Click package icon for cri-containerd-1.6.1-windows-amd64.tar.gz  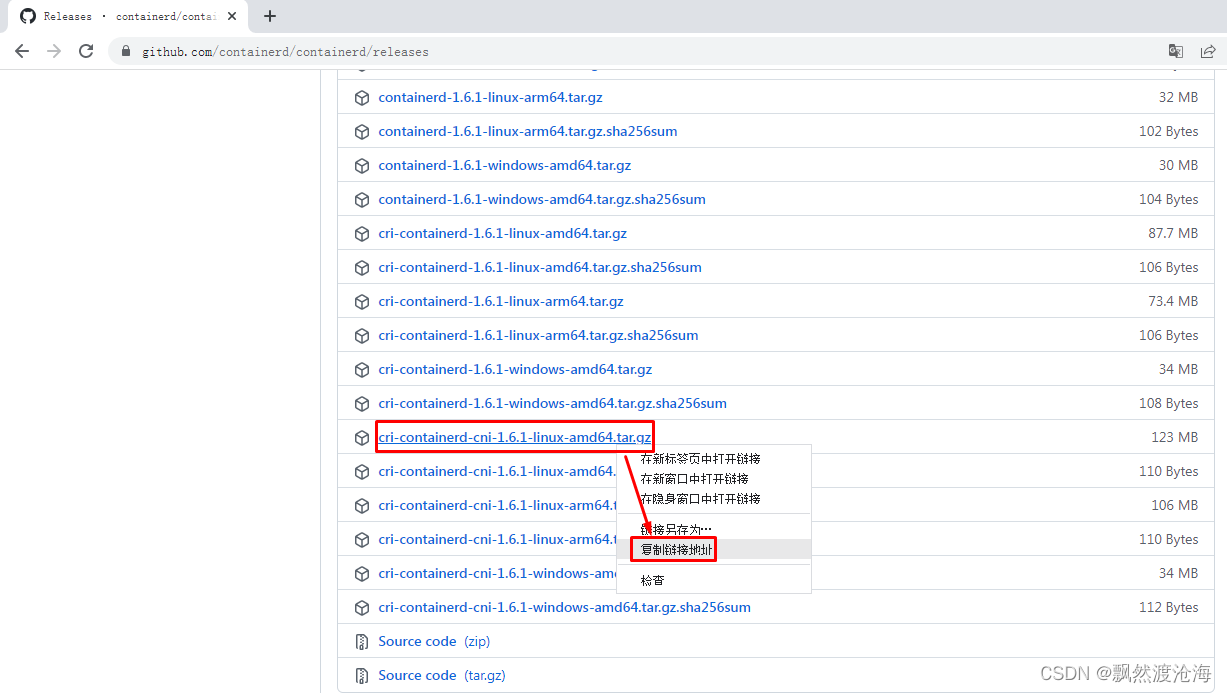(x=362, y=370)
